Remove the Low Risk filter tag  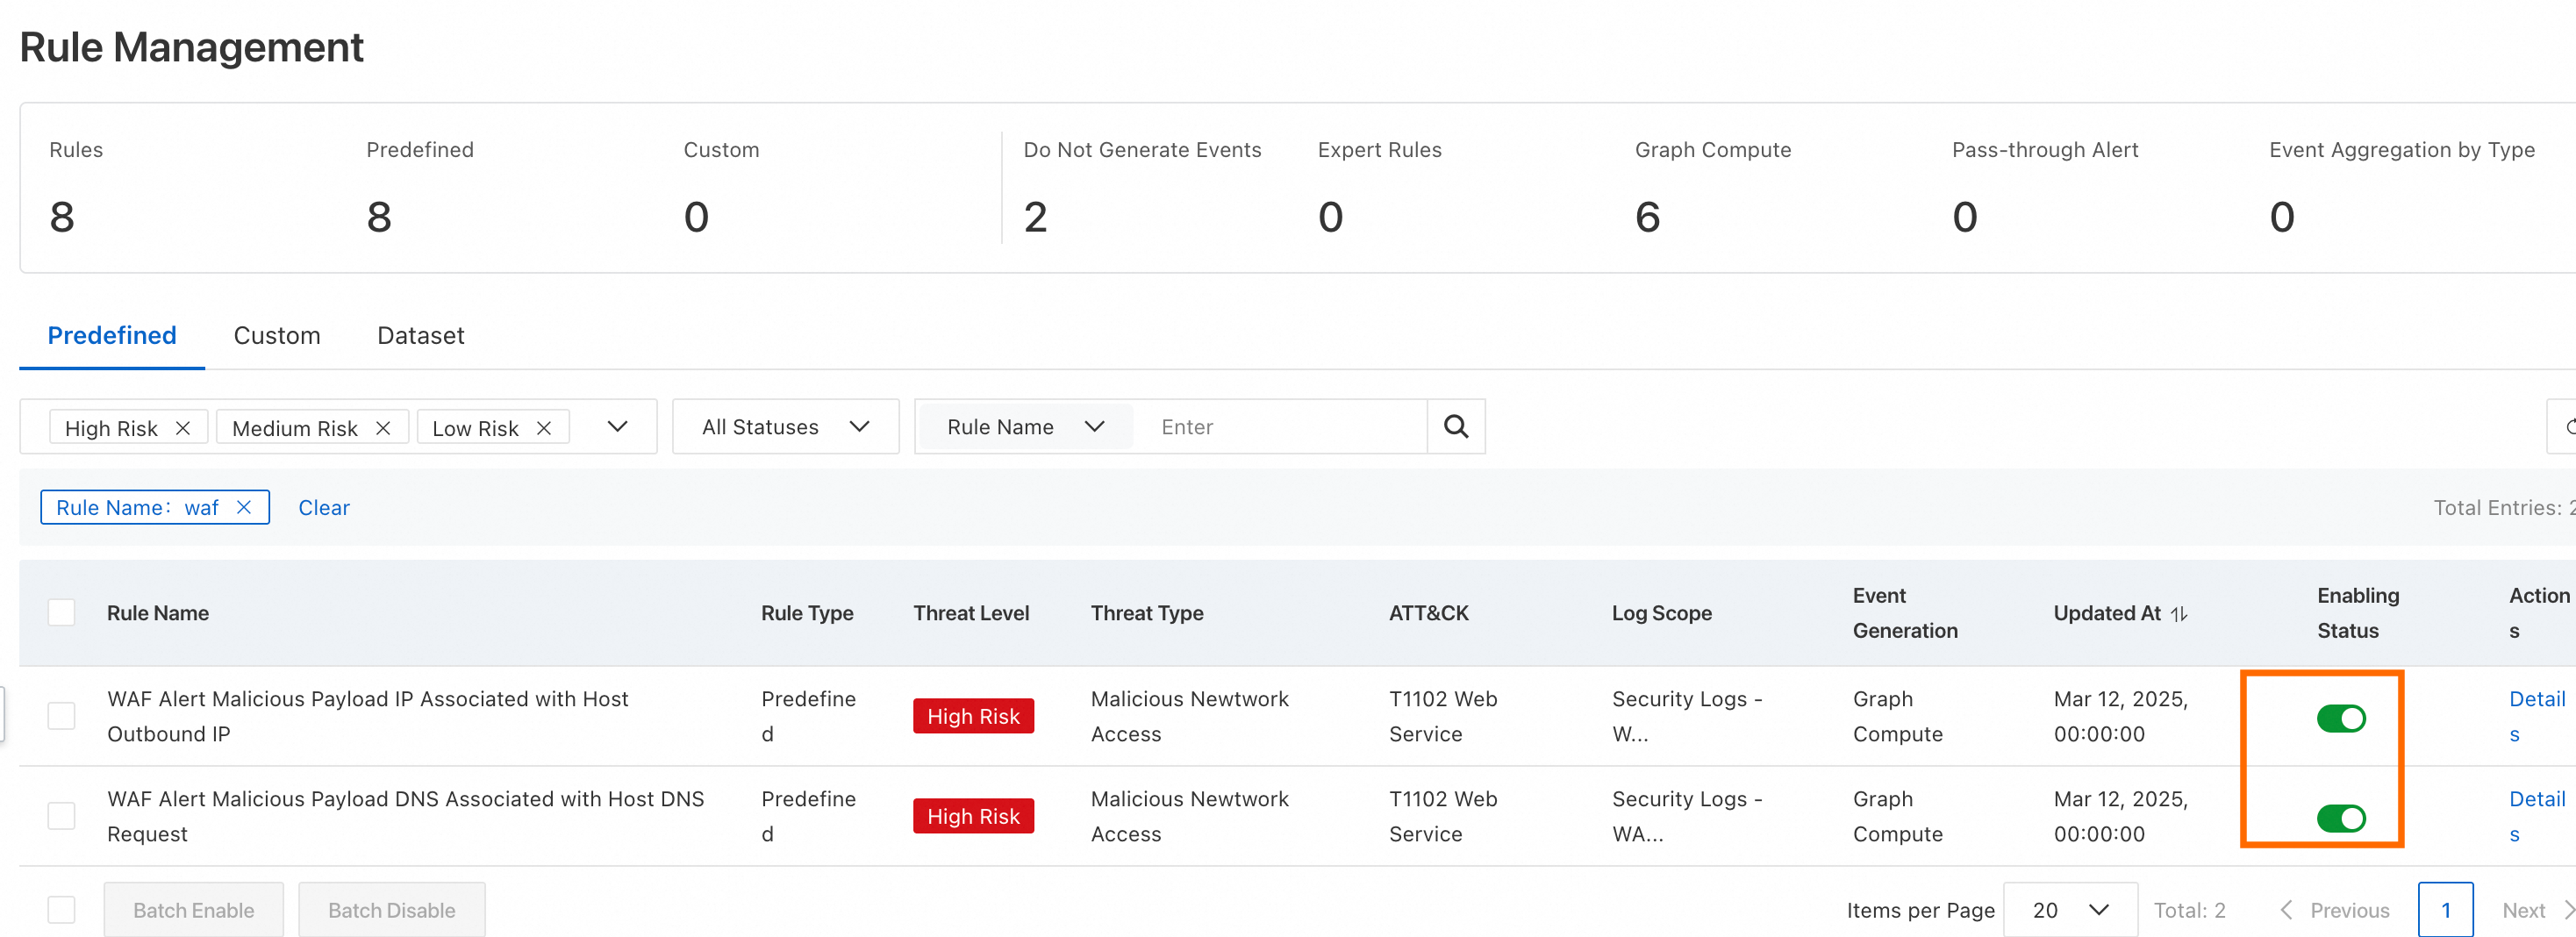544,428
